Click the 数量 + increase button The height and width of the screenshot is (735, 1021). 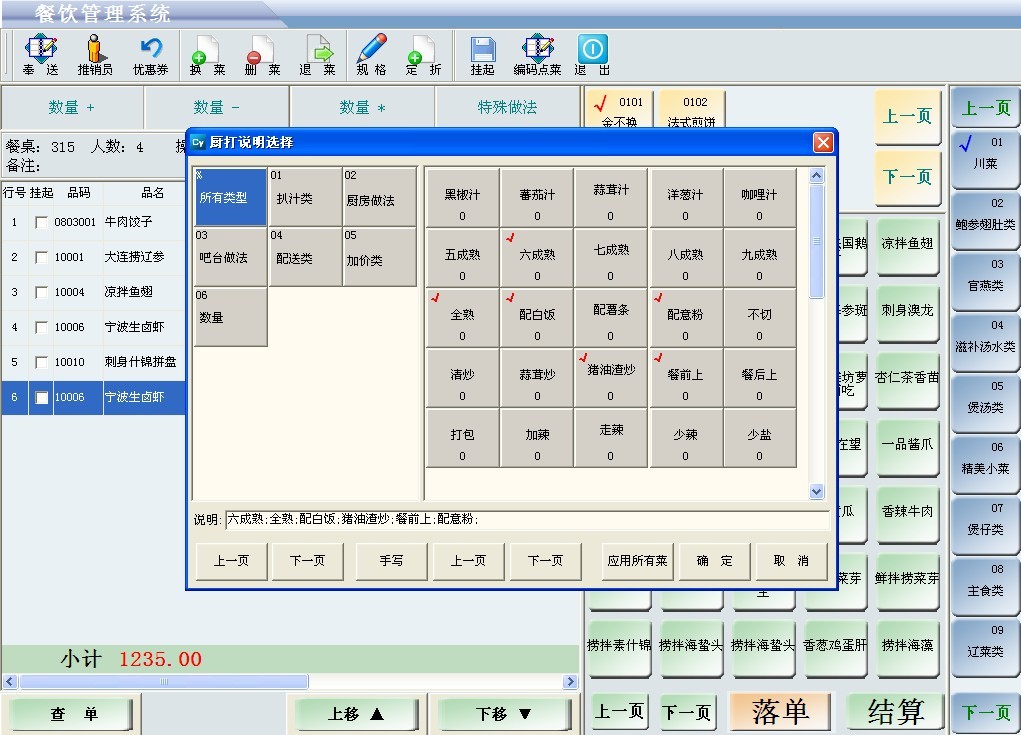click(72, 107)
